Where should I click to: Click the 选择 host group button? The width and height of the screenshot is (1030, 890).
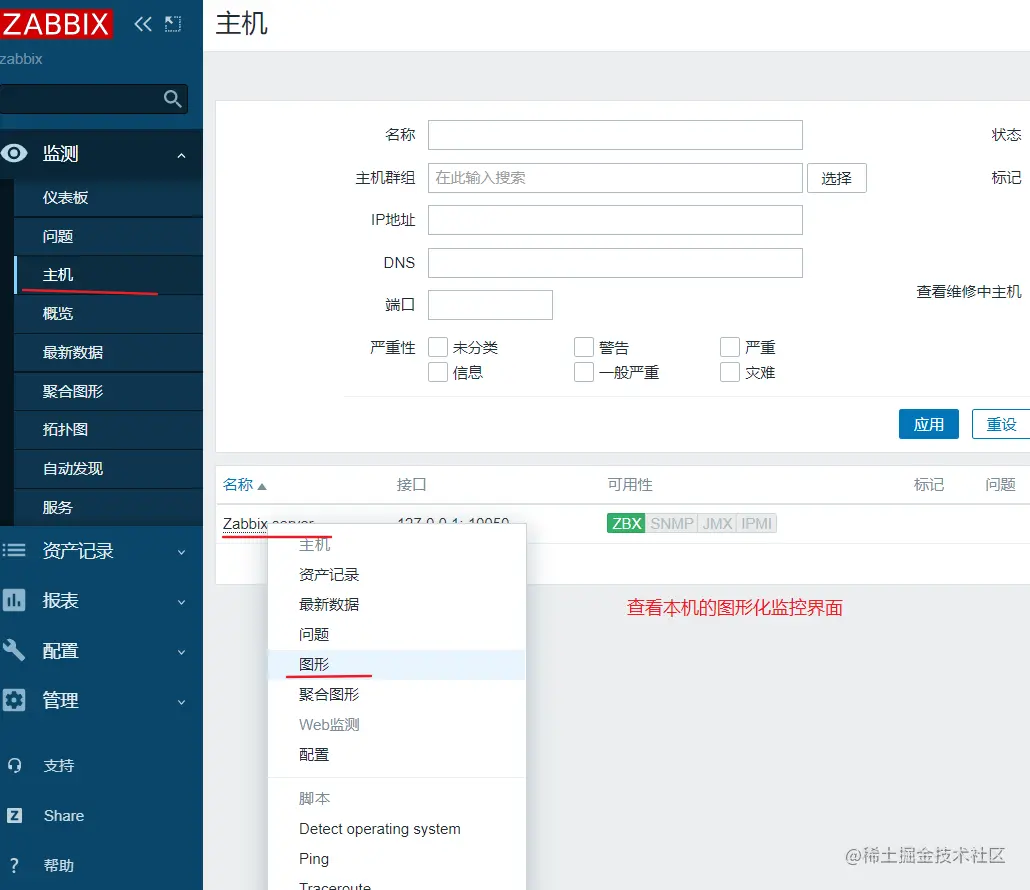tap(836, 178)
